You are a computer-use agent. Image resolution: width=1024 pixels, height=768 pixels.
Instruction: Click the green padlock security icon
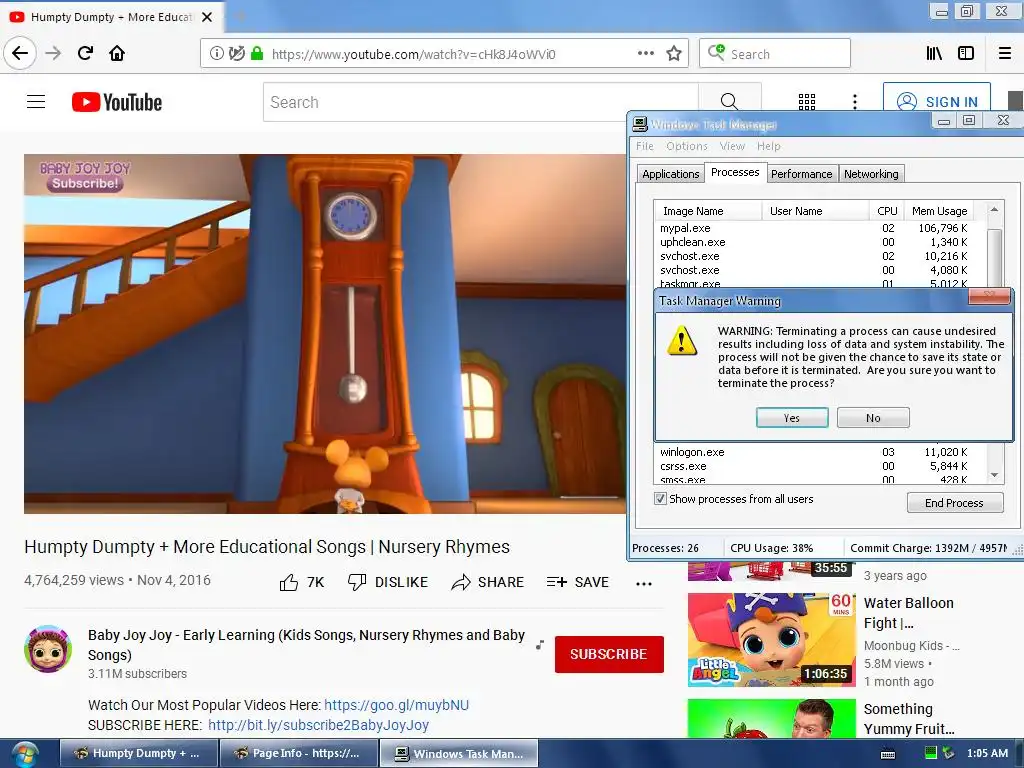[257, 54]
